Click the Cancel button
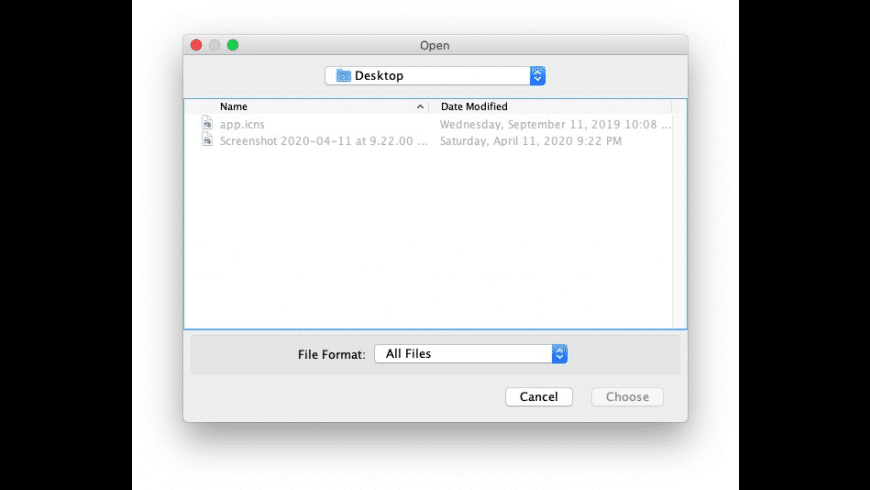870x490 pixels. coord(539,397)
